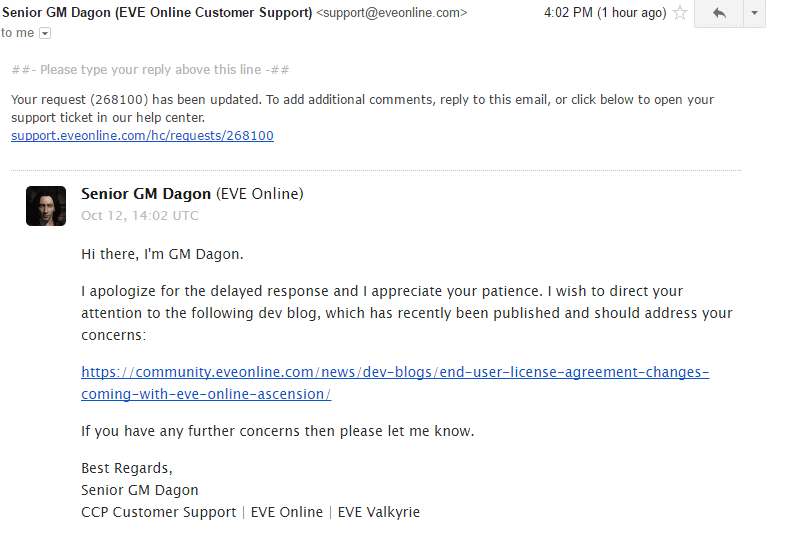Click 'CCP Customer Support' signature text
The width and height of the screenshot is (800, 548).
159,512
